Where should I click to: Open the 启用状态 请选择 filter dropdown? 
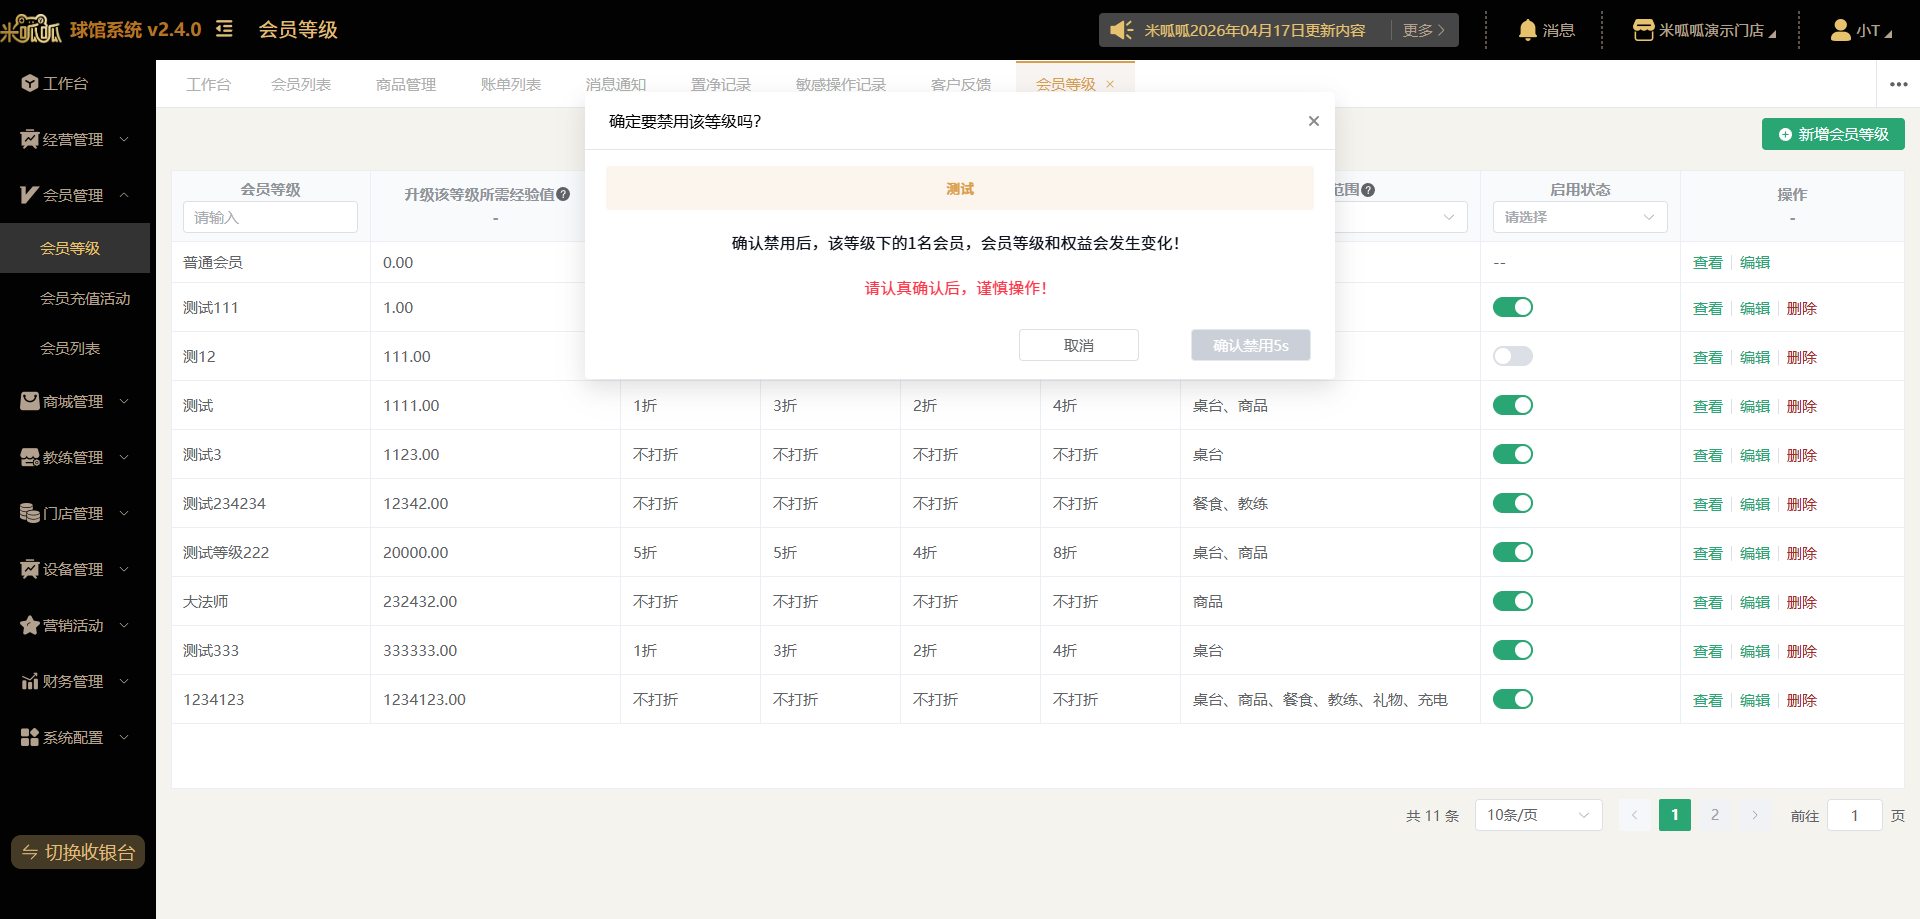point(1580,217)
